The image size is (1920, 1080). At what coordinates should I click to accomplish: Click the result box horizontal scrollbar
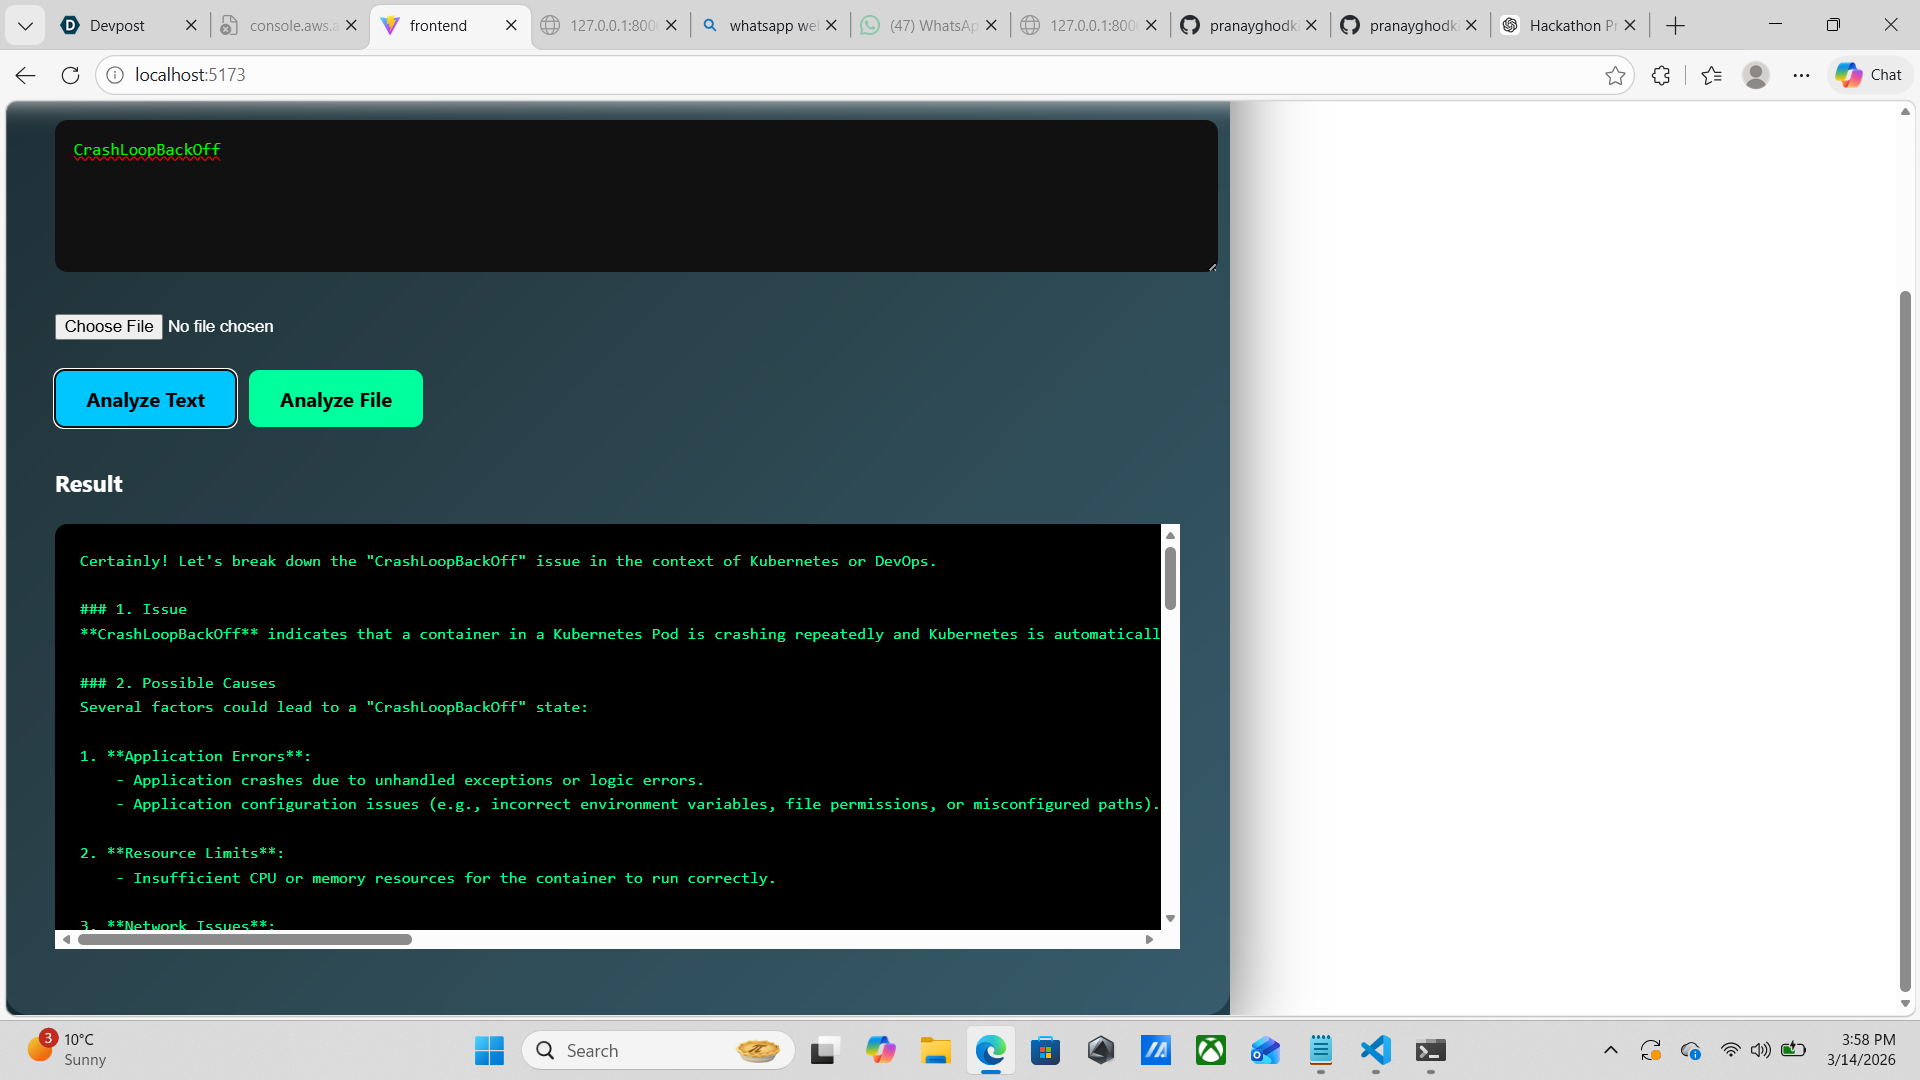click(x=245, y=939)
